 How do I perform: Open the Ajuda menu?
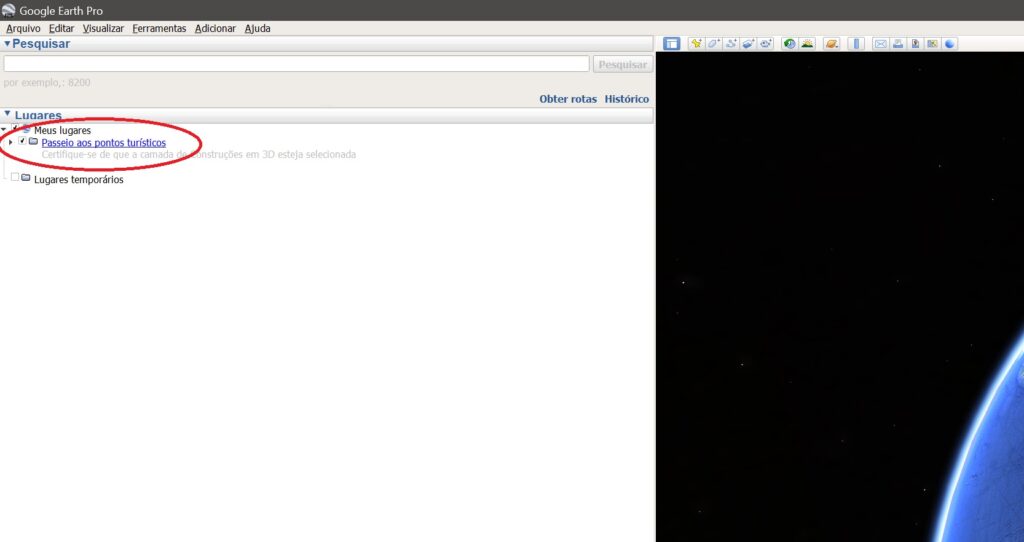click(257, 29)
